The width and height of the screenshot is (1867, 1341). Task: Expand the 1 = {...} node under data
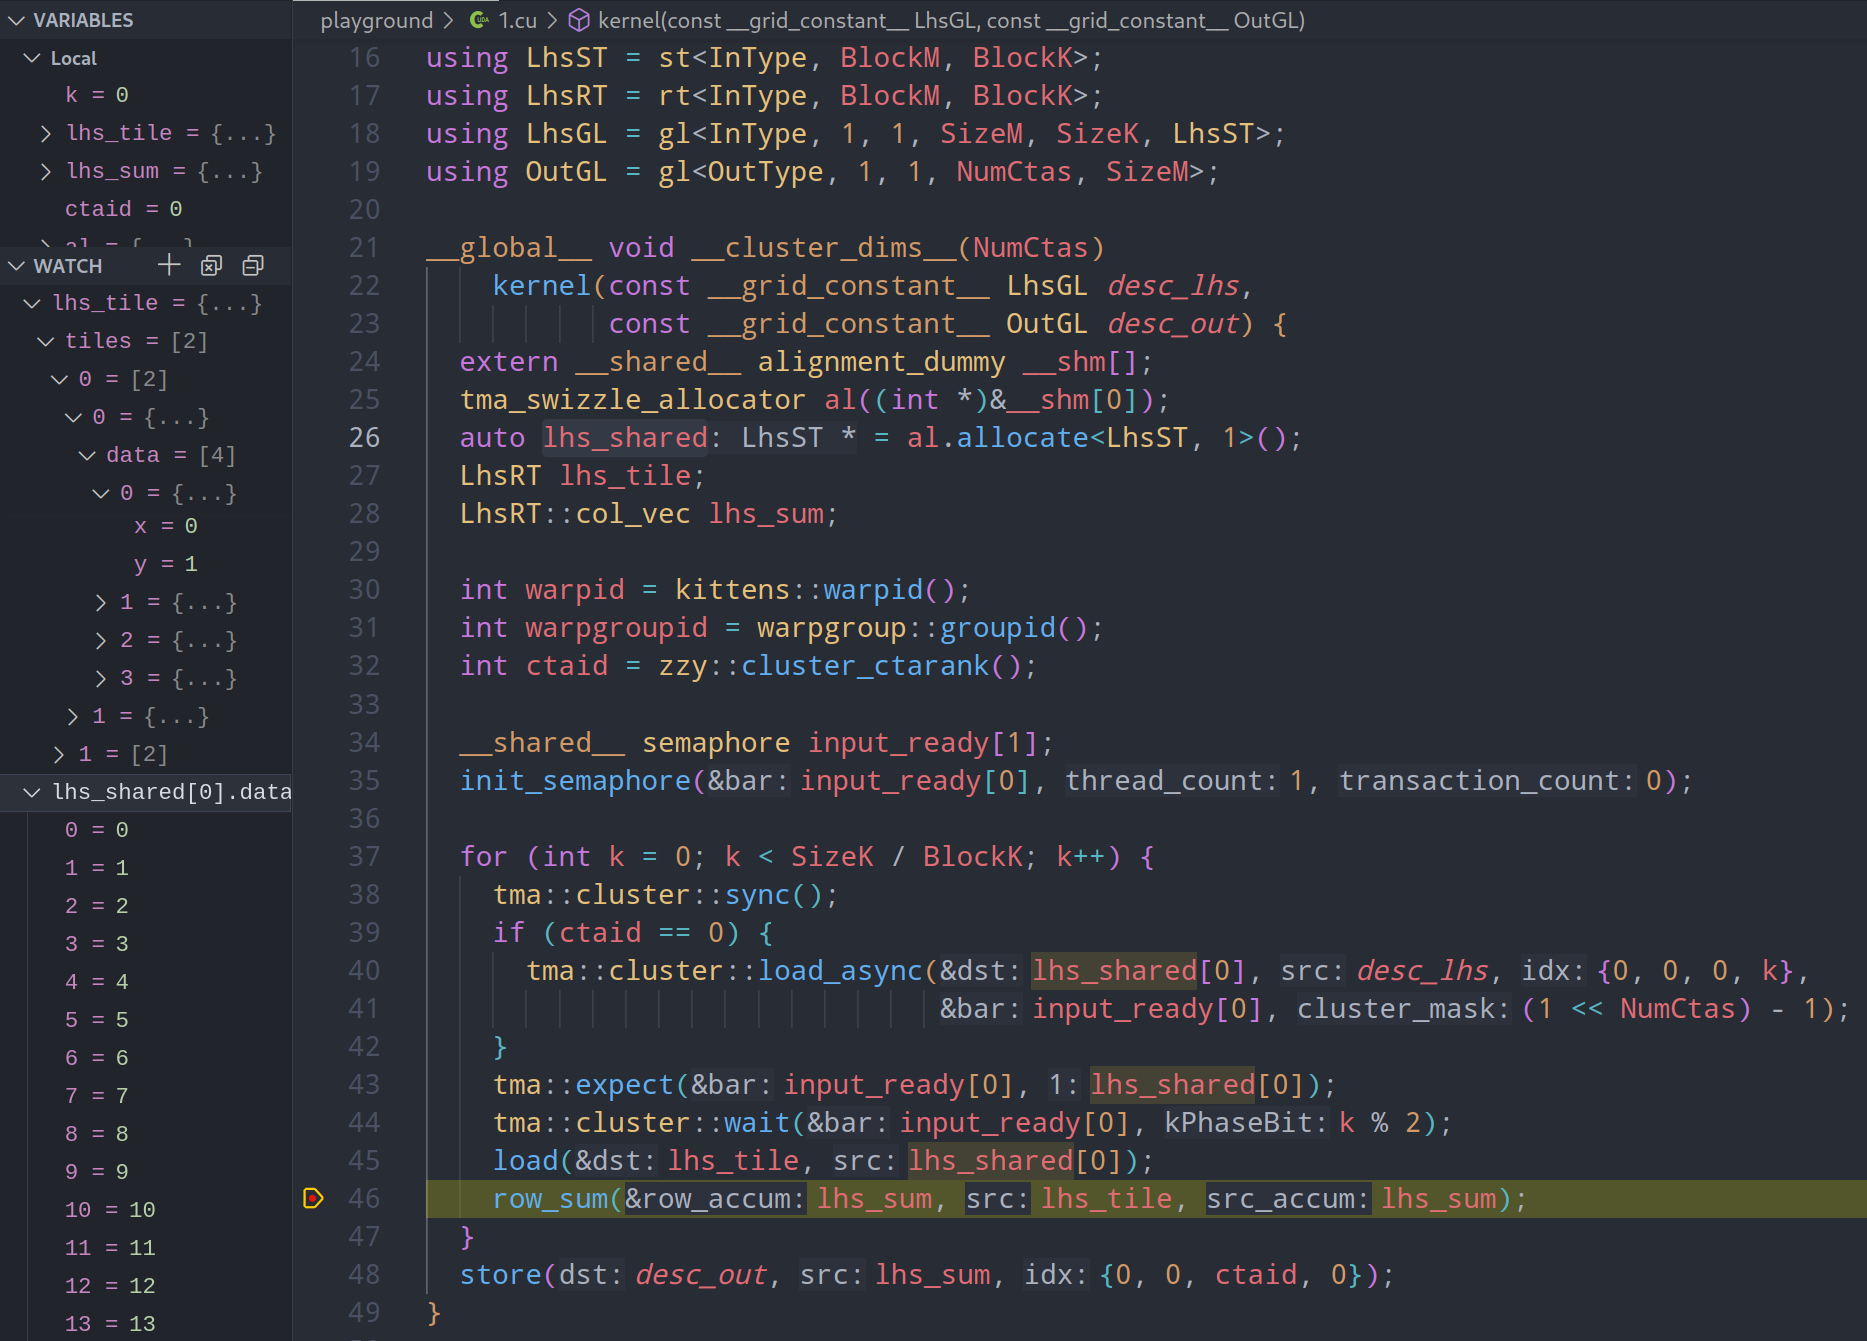pos(100,601)
